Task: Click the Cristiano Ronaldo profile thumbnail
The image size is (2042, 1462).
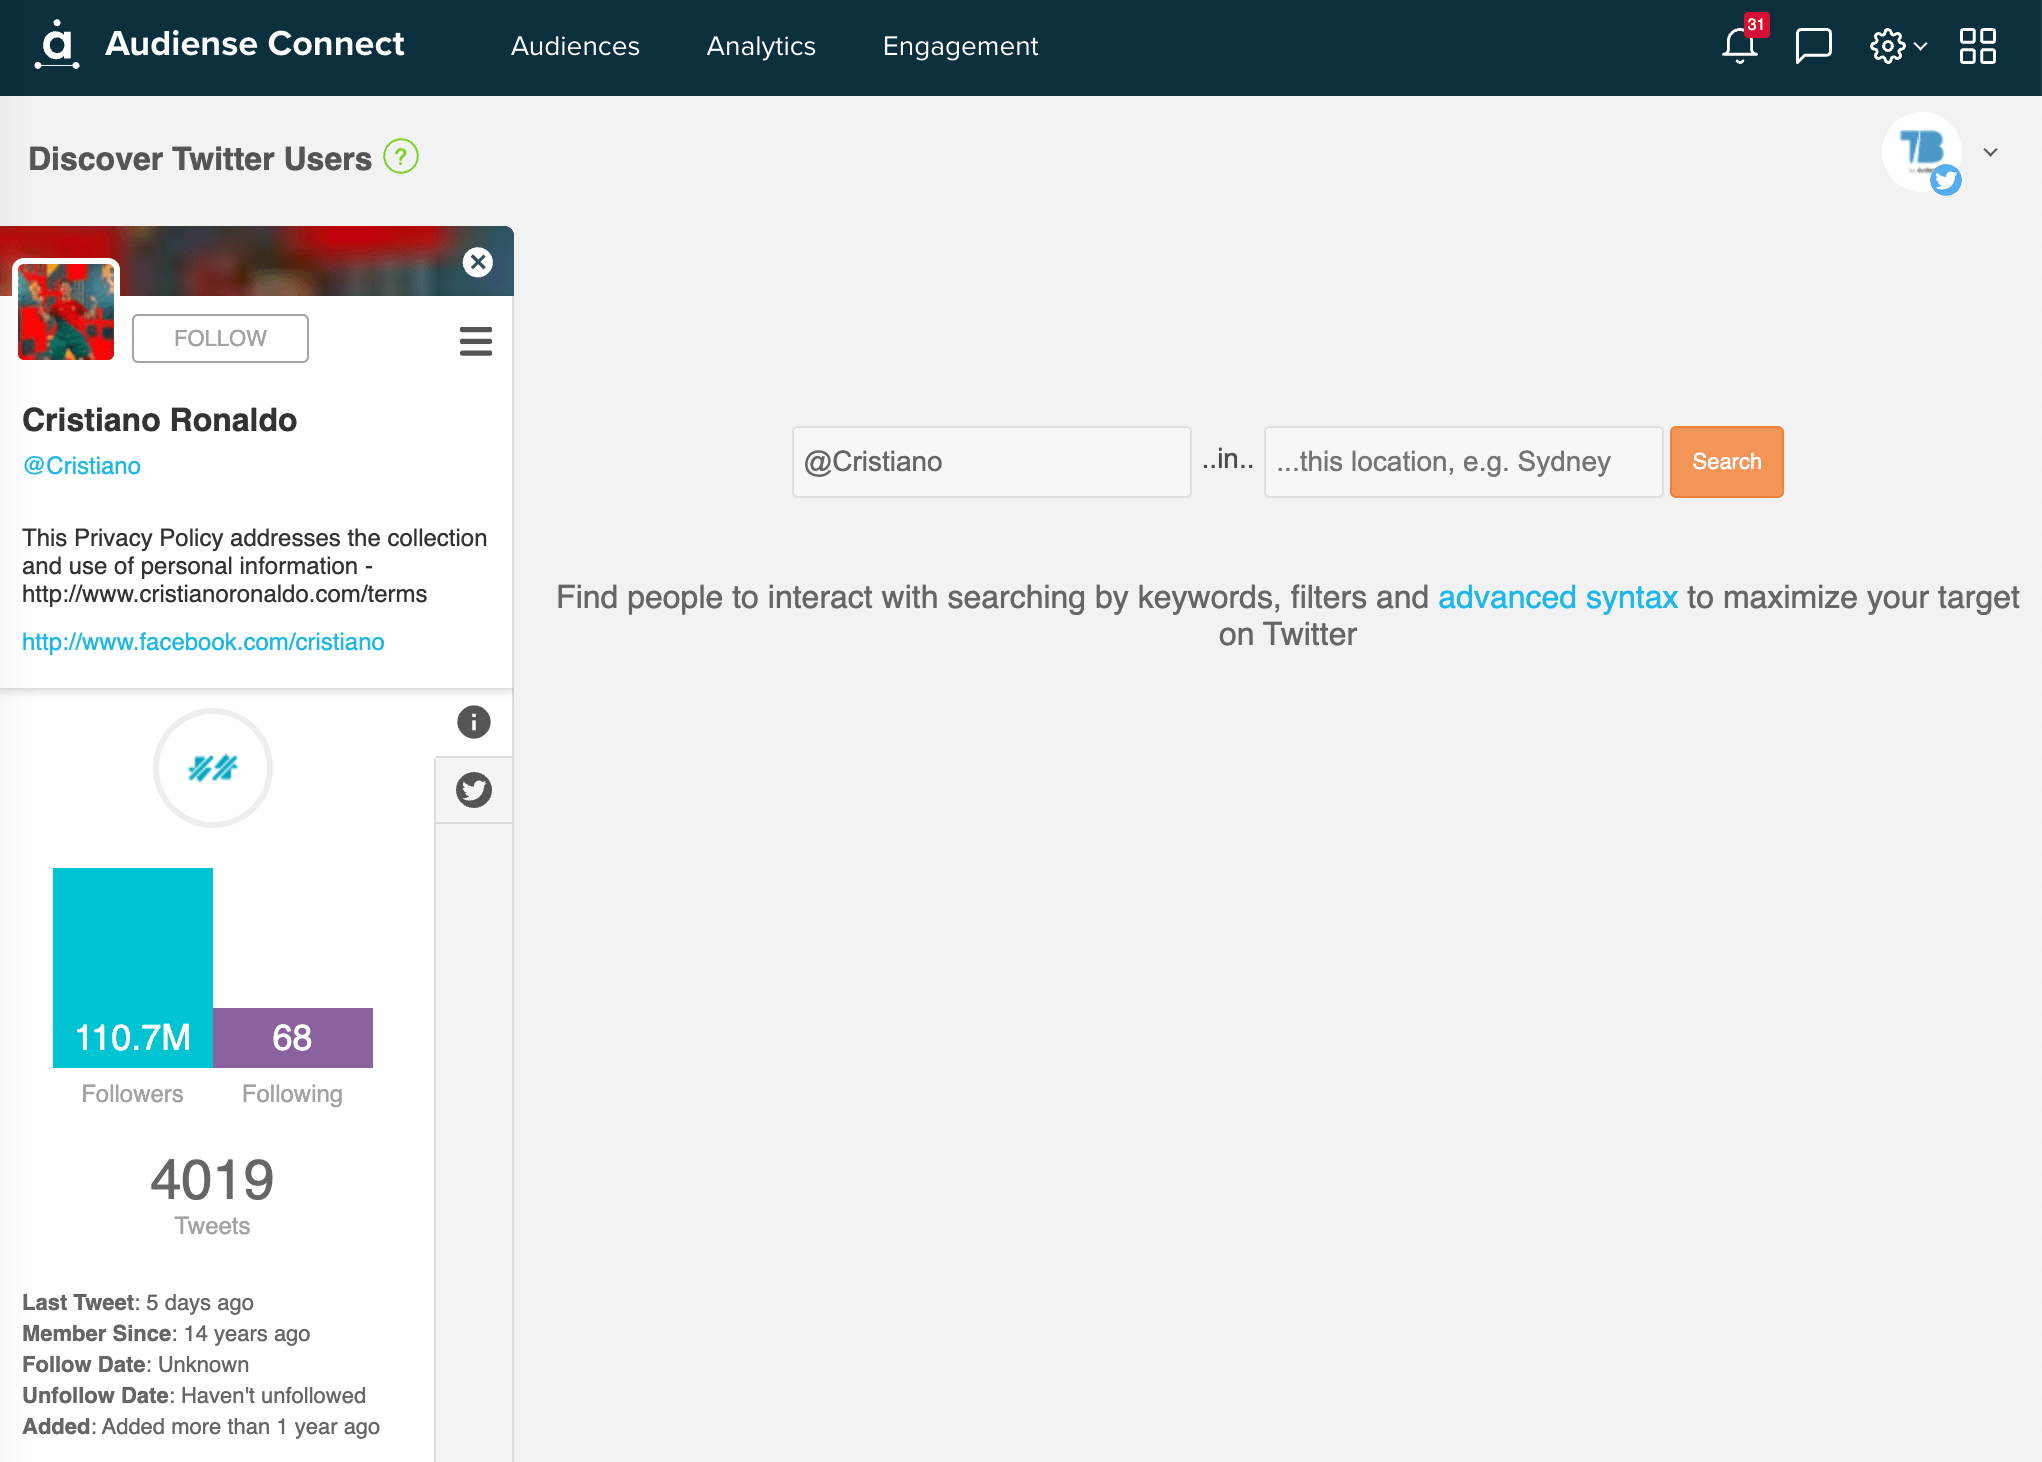Action: coord(65,310)
